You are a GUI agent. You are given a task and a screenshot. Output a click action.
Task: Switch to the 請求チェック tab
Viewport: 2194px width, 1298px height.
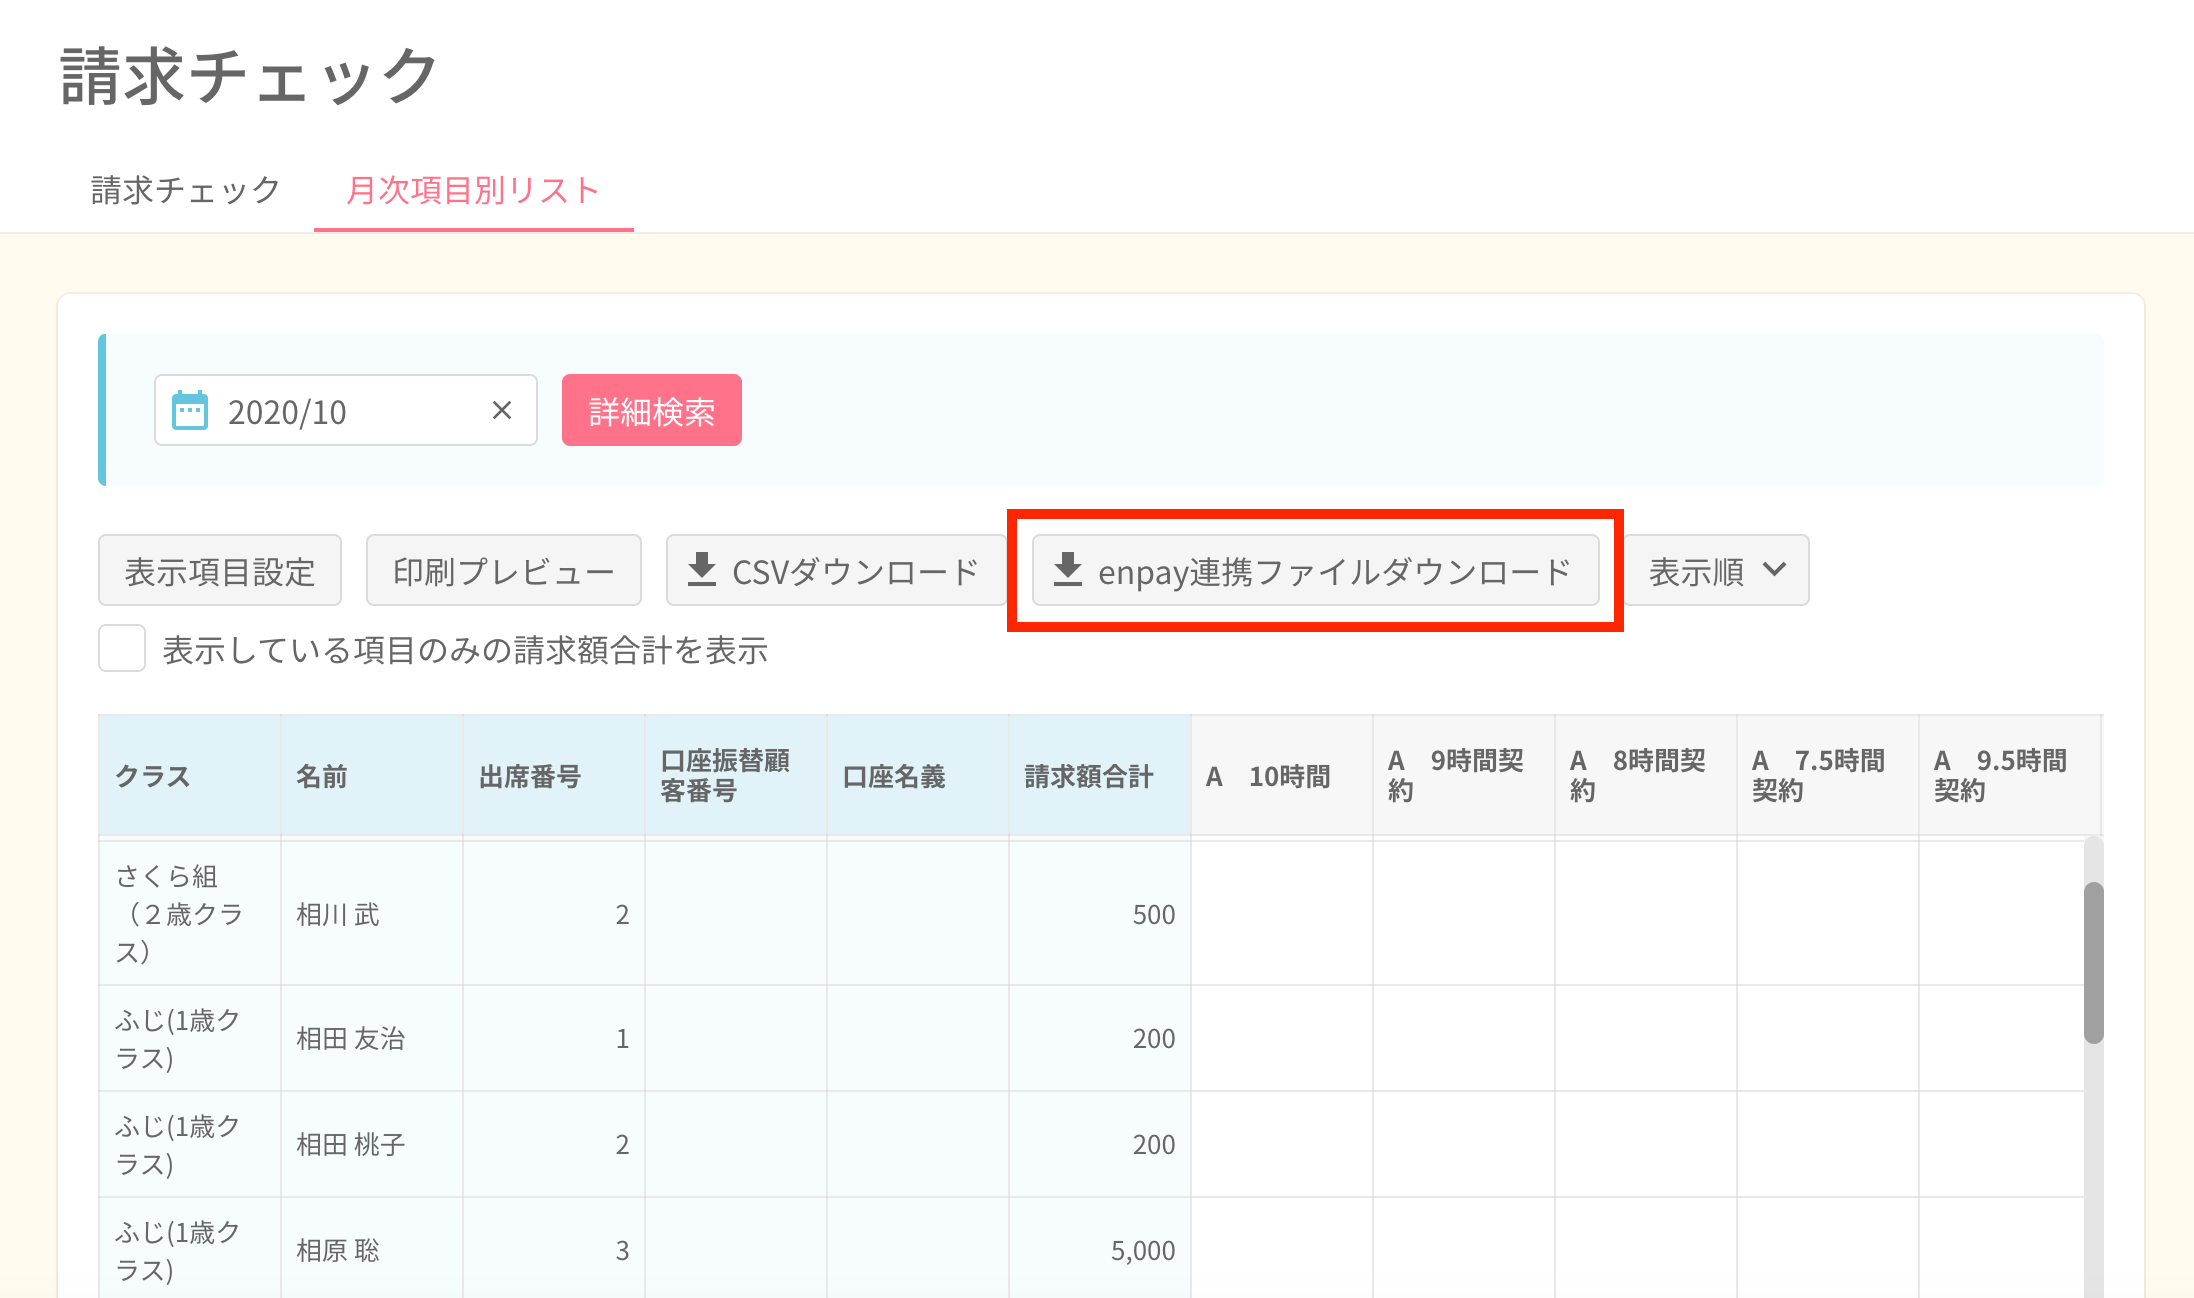(x=186, y=190)
